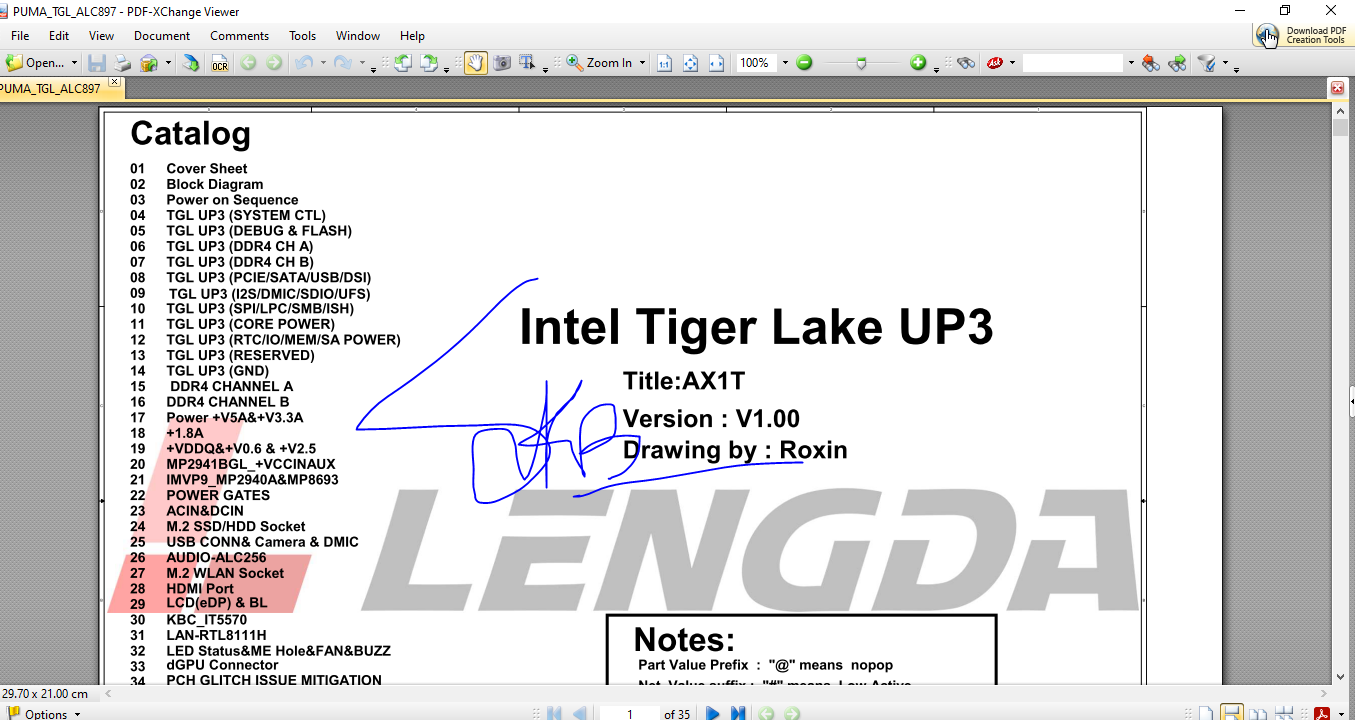Viewport: 1355px width, 720px height.
Task: Open the File menu
Action: (19, 36)
